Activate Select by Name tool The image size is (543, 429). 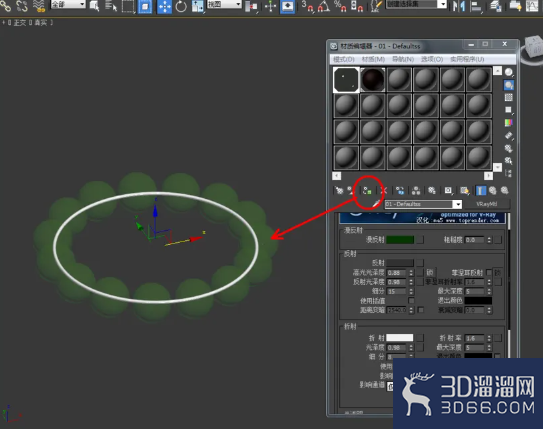[111, 6]
